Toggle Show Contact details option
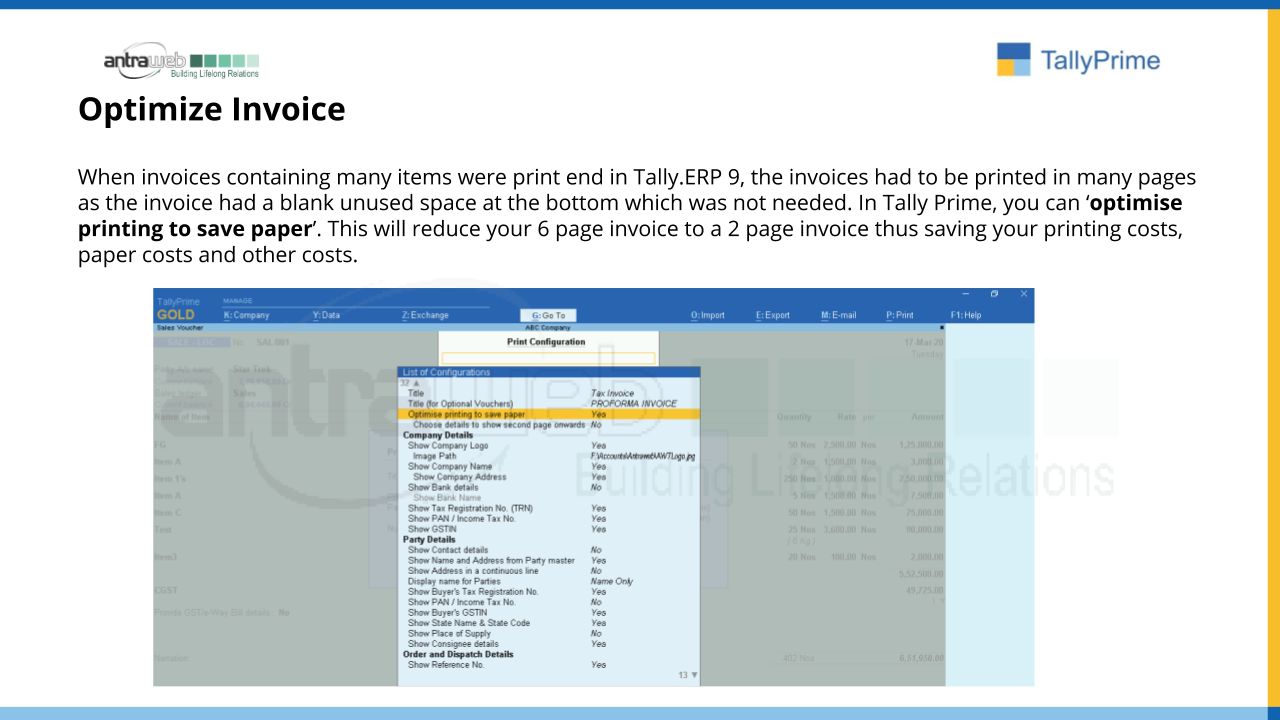Image resolution: width=1280 pixels, height=720 pixels. [549, 550]
